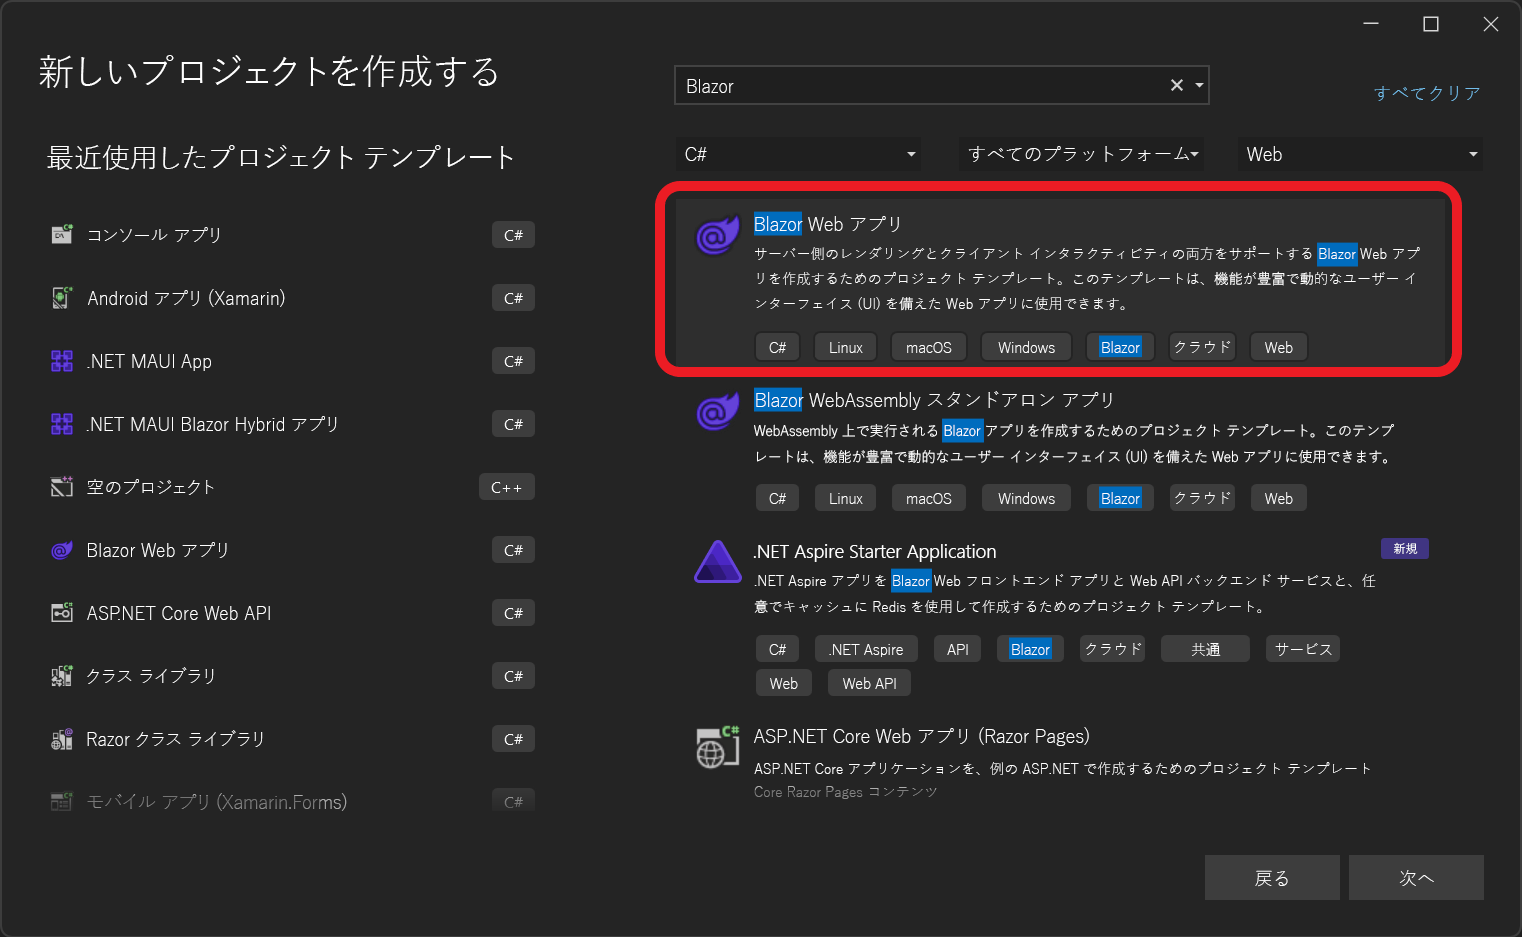Open the C# language filter dropdown
Image resolution: width=1522 pixels, height=937 pixels.
coord(798,154)
